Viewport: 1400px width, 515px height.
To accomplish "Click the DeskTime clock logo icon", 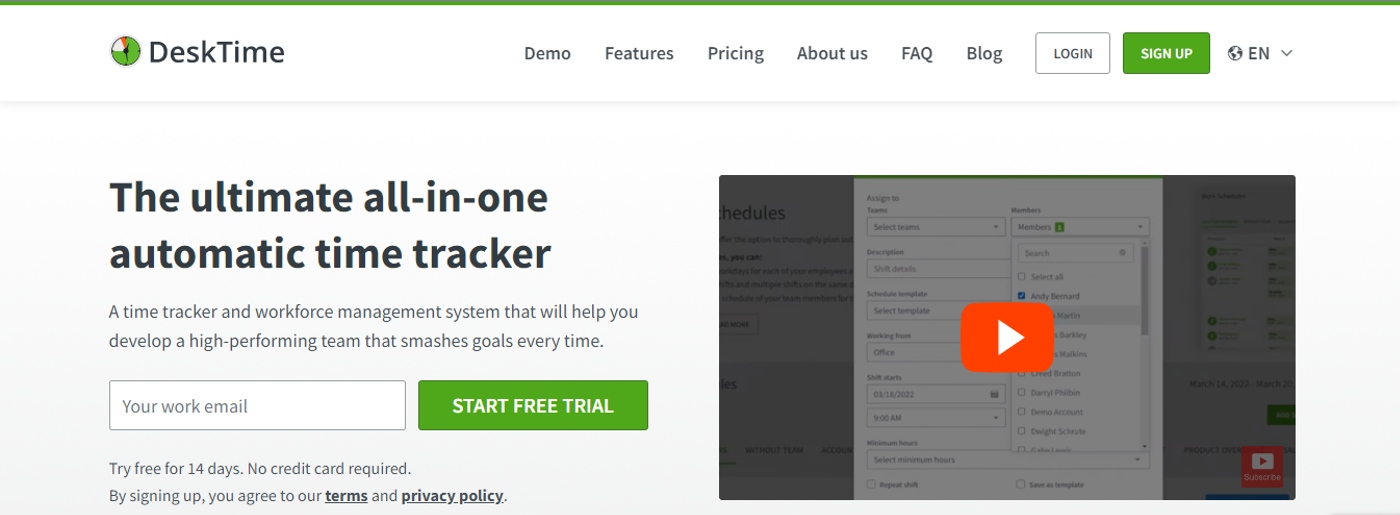I will pyautogui.click(x=125, y=52).
